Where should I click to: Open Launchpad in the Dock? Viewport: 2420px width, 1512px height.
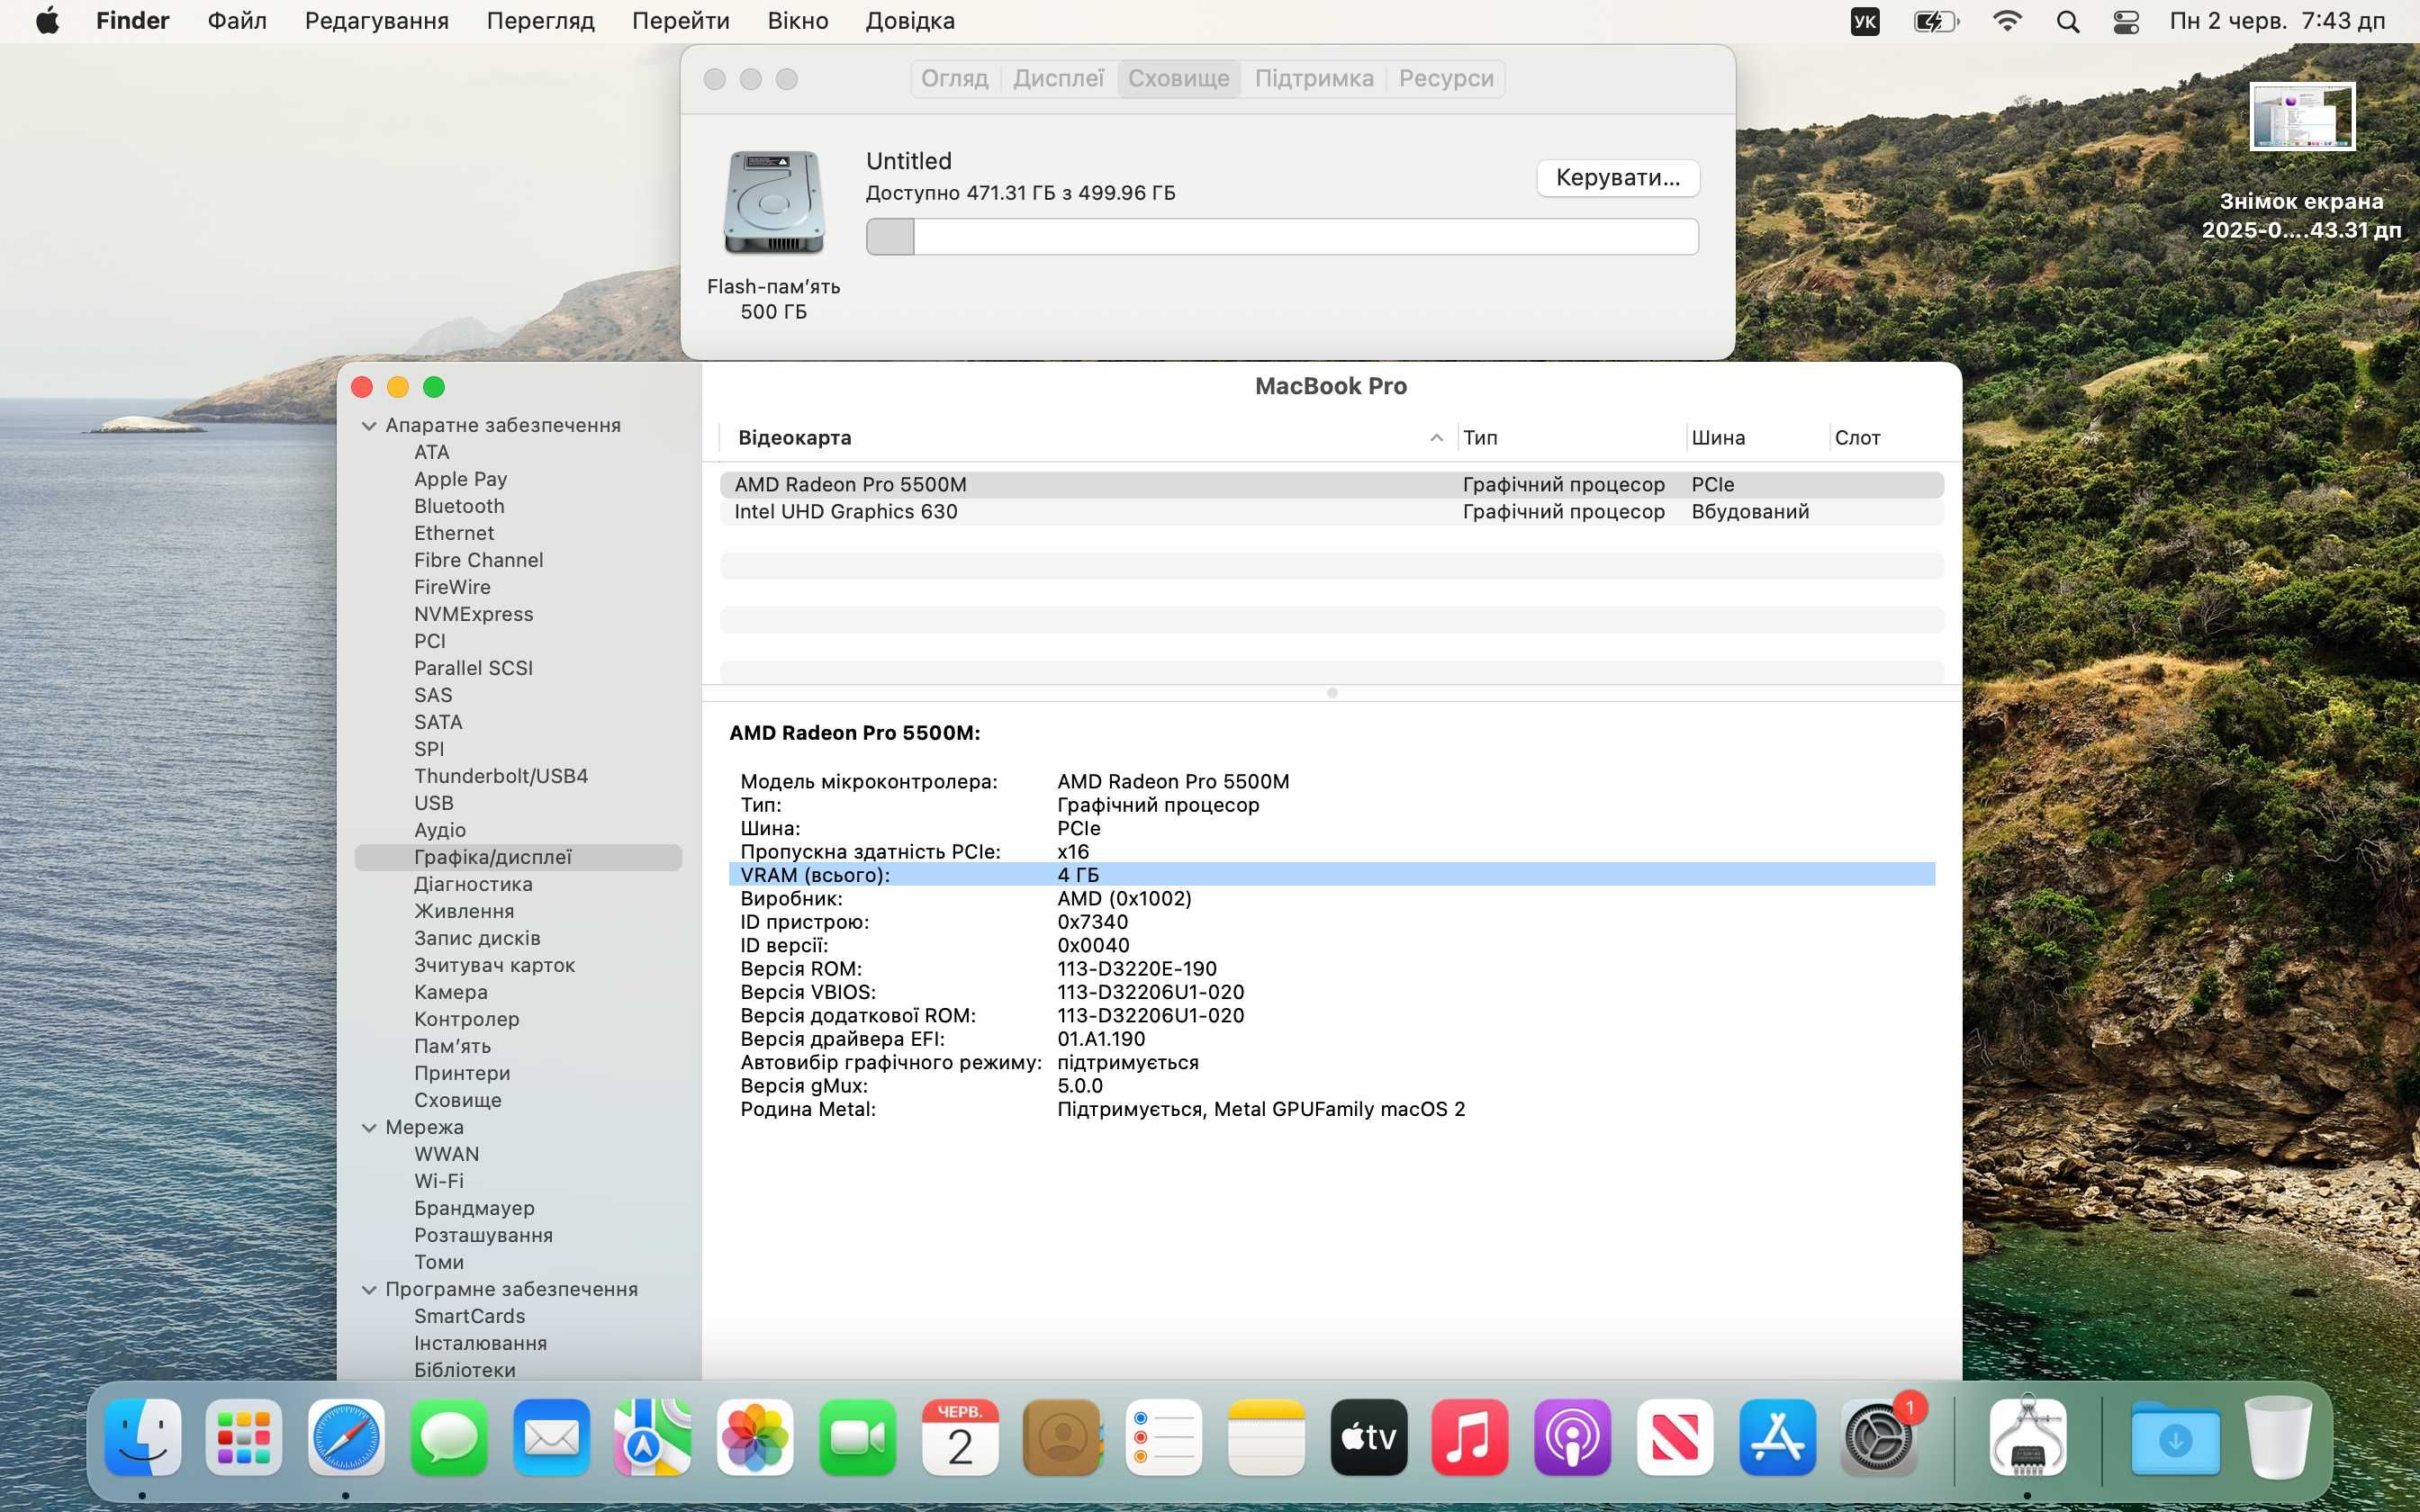coord(244,1438)
